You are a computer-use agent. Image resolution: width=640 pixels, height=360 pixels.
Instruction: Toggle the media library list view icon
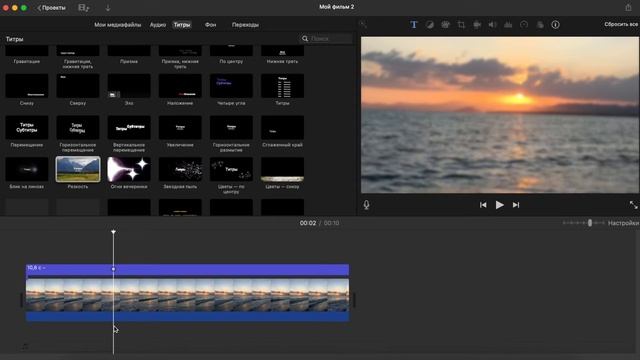(x=84, y=8)
